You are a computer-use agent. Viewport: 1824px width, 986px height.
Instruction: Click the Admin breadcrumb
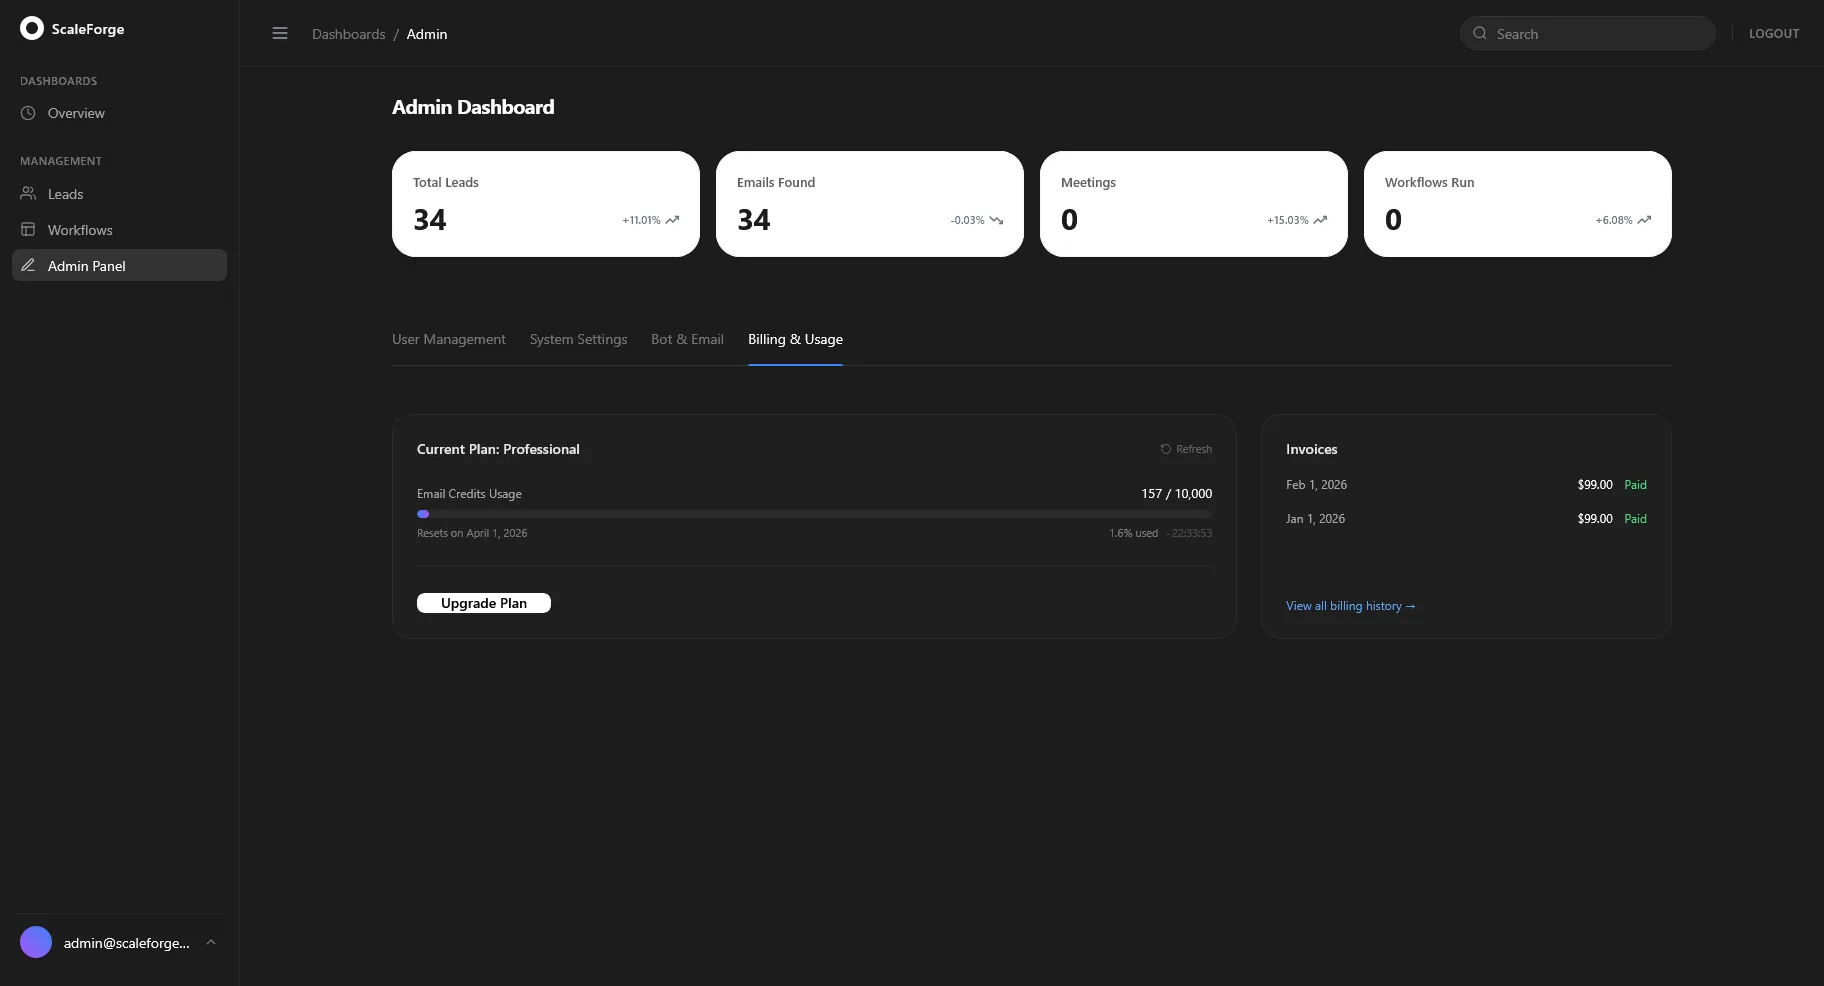pos(427,34)
